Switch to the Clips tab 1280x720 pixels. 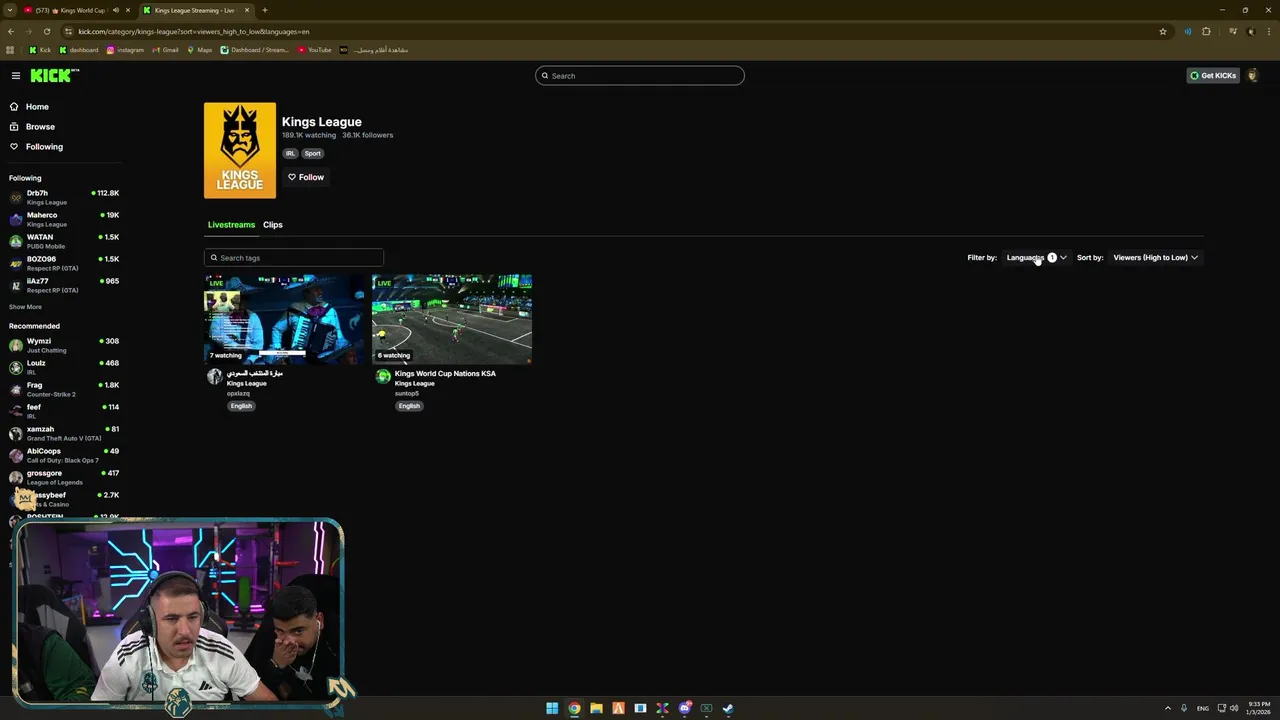273,225
